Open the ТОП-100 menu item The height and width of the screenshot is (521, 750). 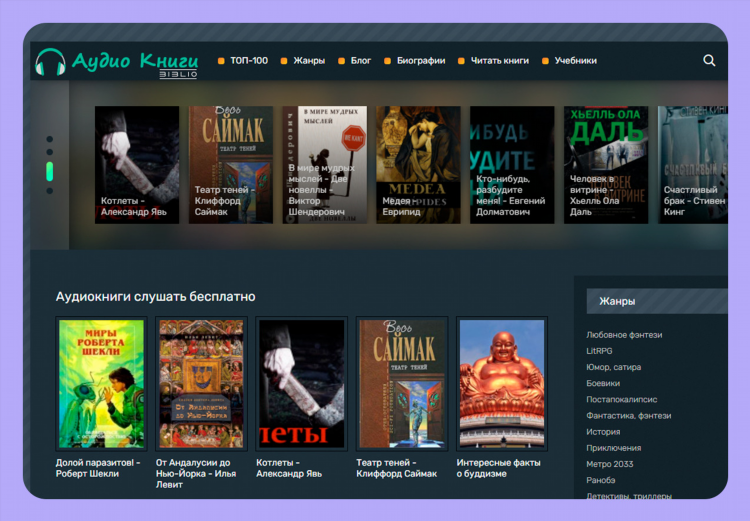click(x=249, y=61)
